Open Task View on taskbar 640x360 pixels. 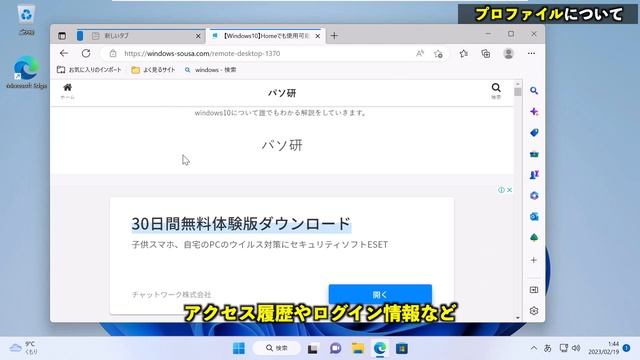[x=313, y=348]
